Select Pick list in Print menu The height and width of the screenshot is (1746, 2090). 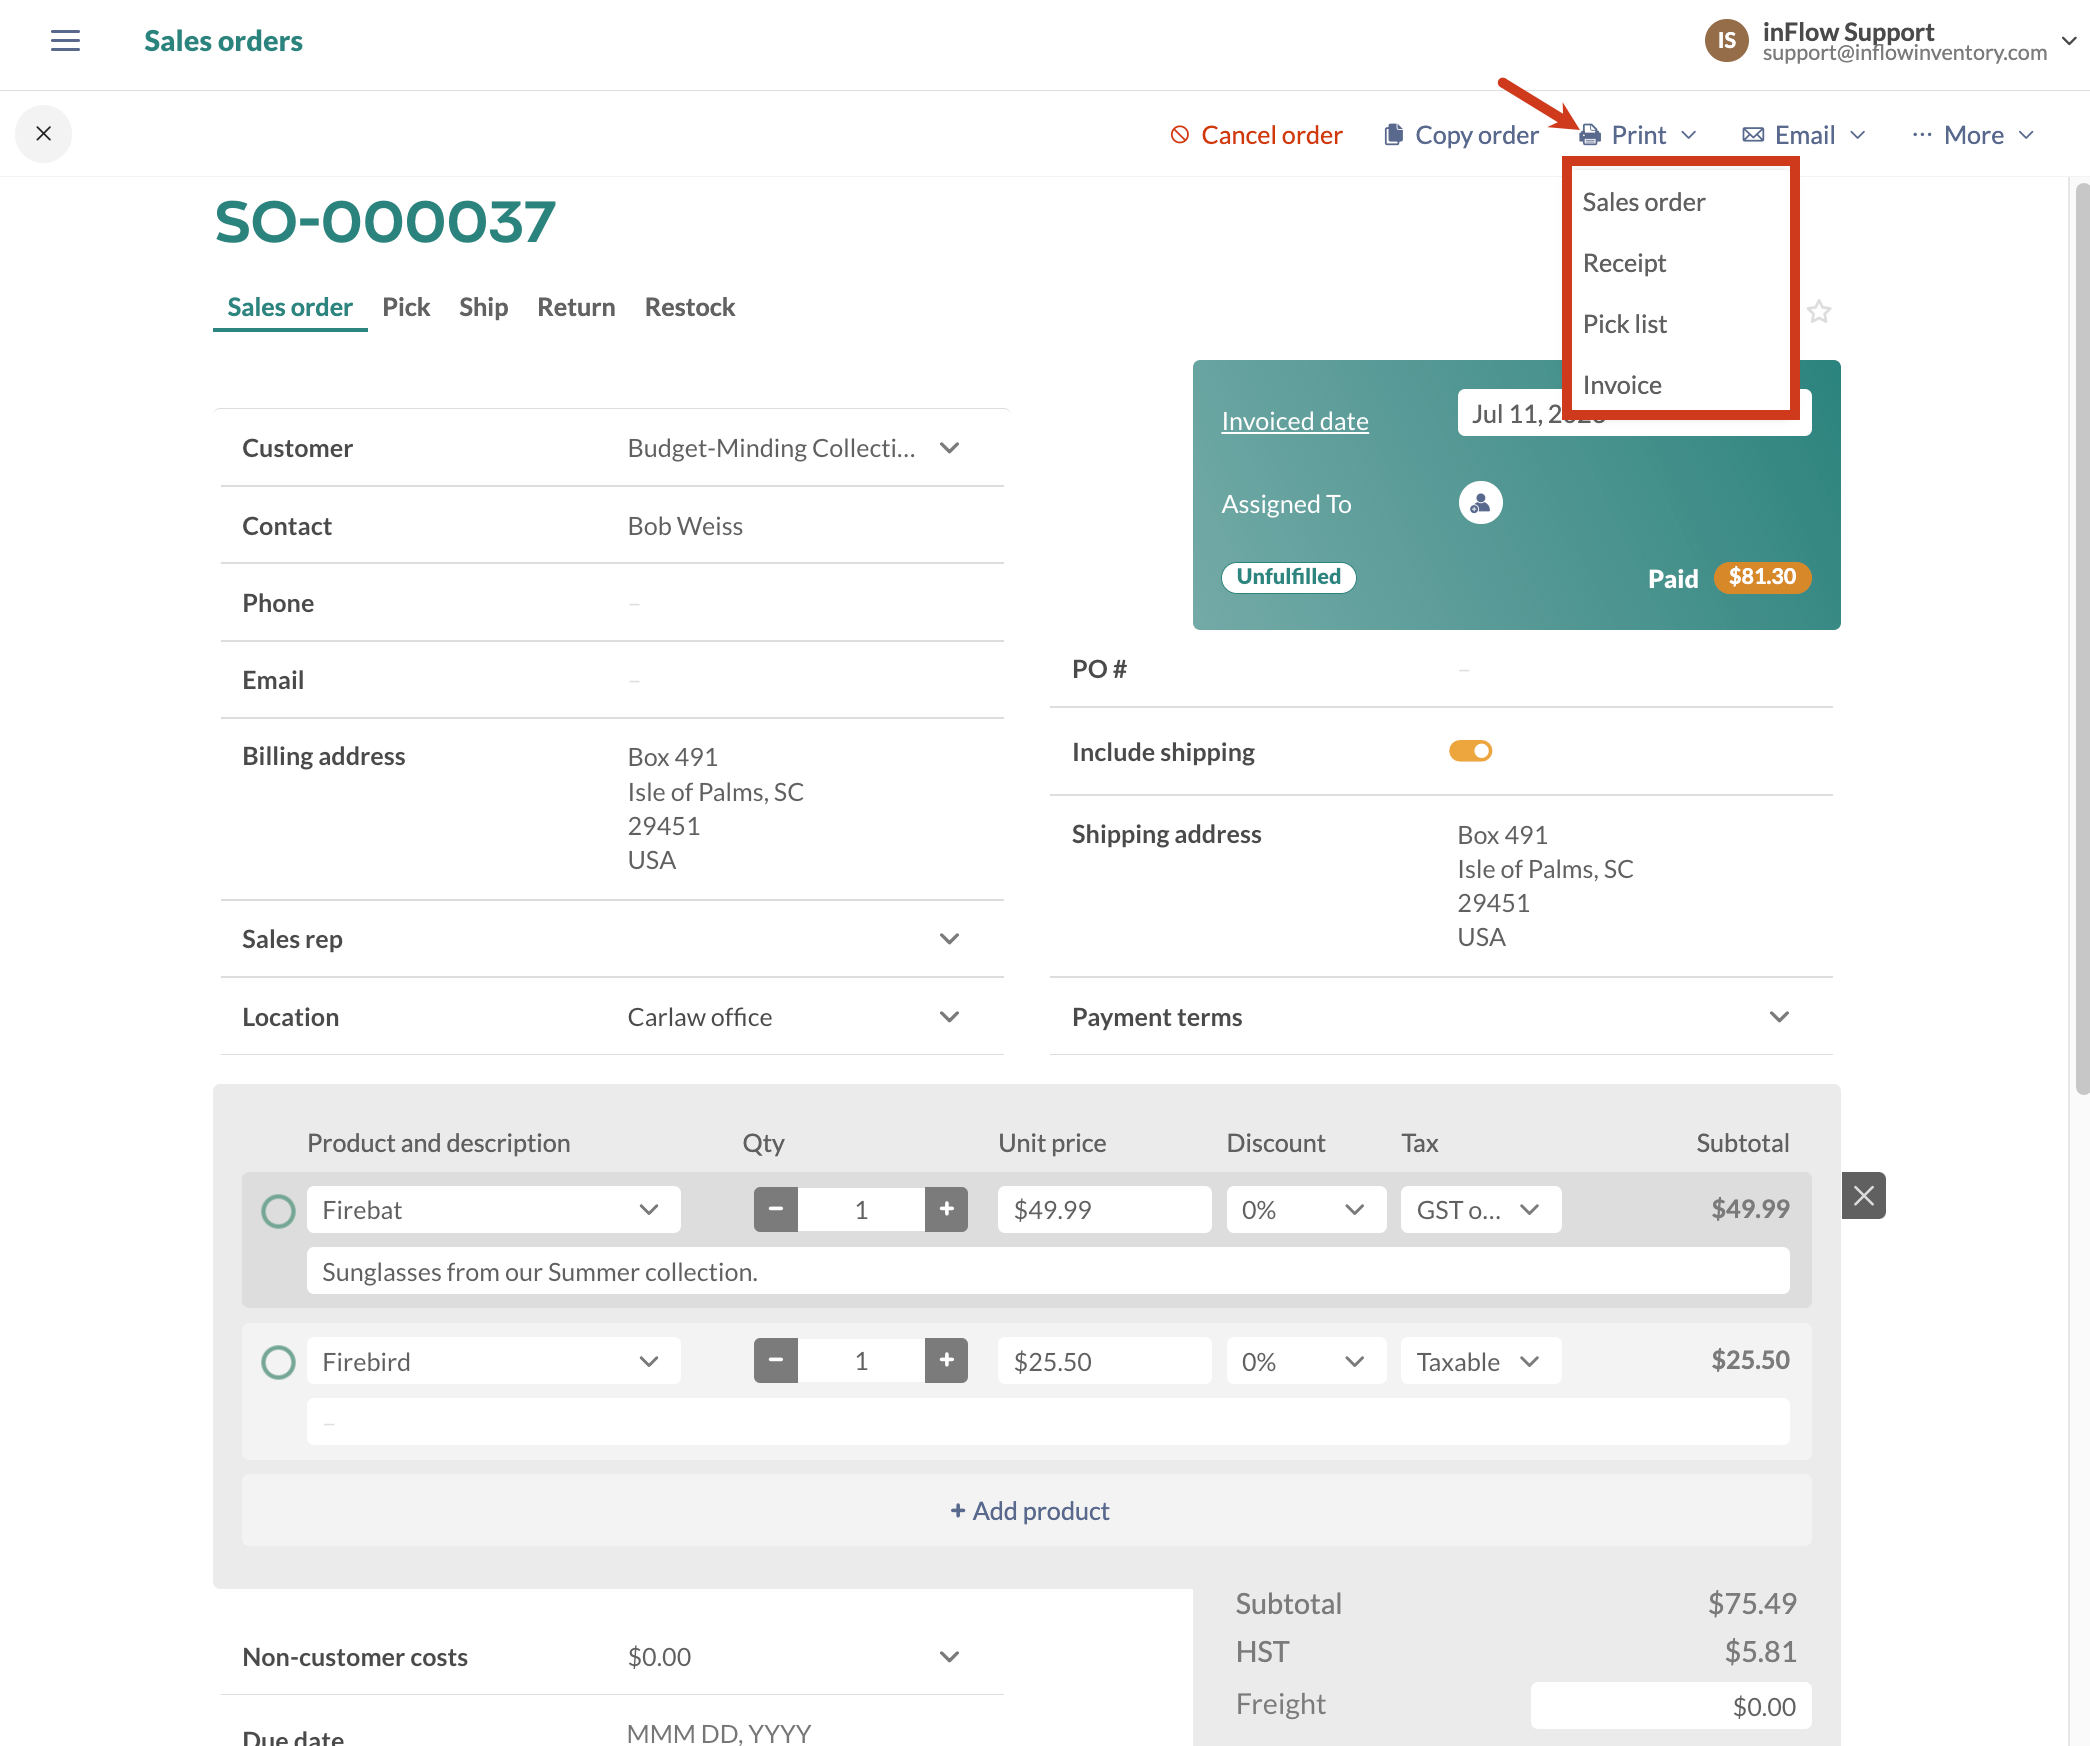1624,324
